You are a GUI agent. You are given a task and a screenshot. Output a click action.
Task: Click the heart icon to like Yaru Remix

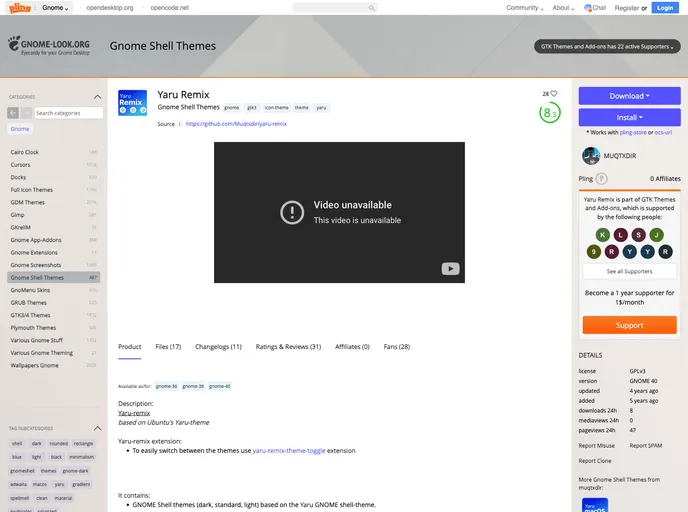pyautogui.click(x=554, y=93)
